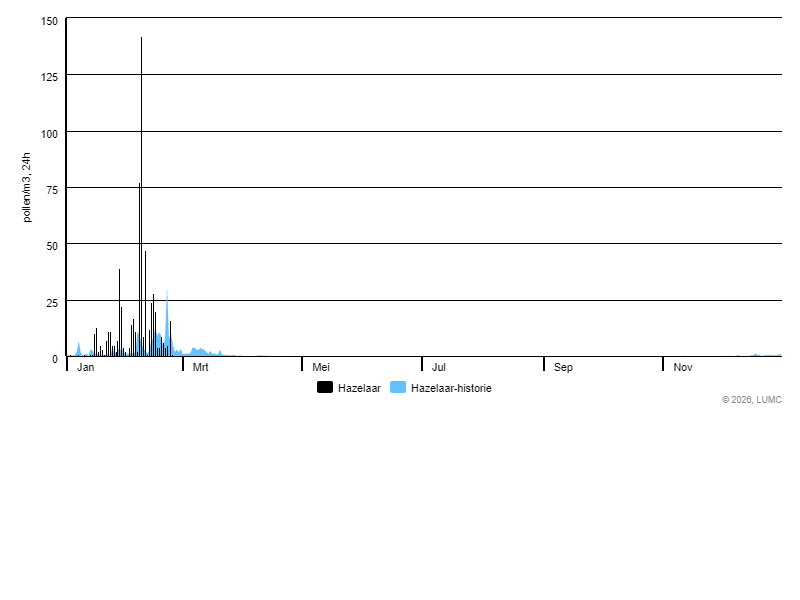Click the Jul month axis label
800x600 pixels.
[x=438, y=368]
